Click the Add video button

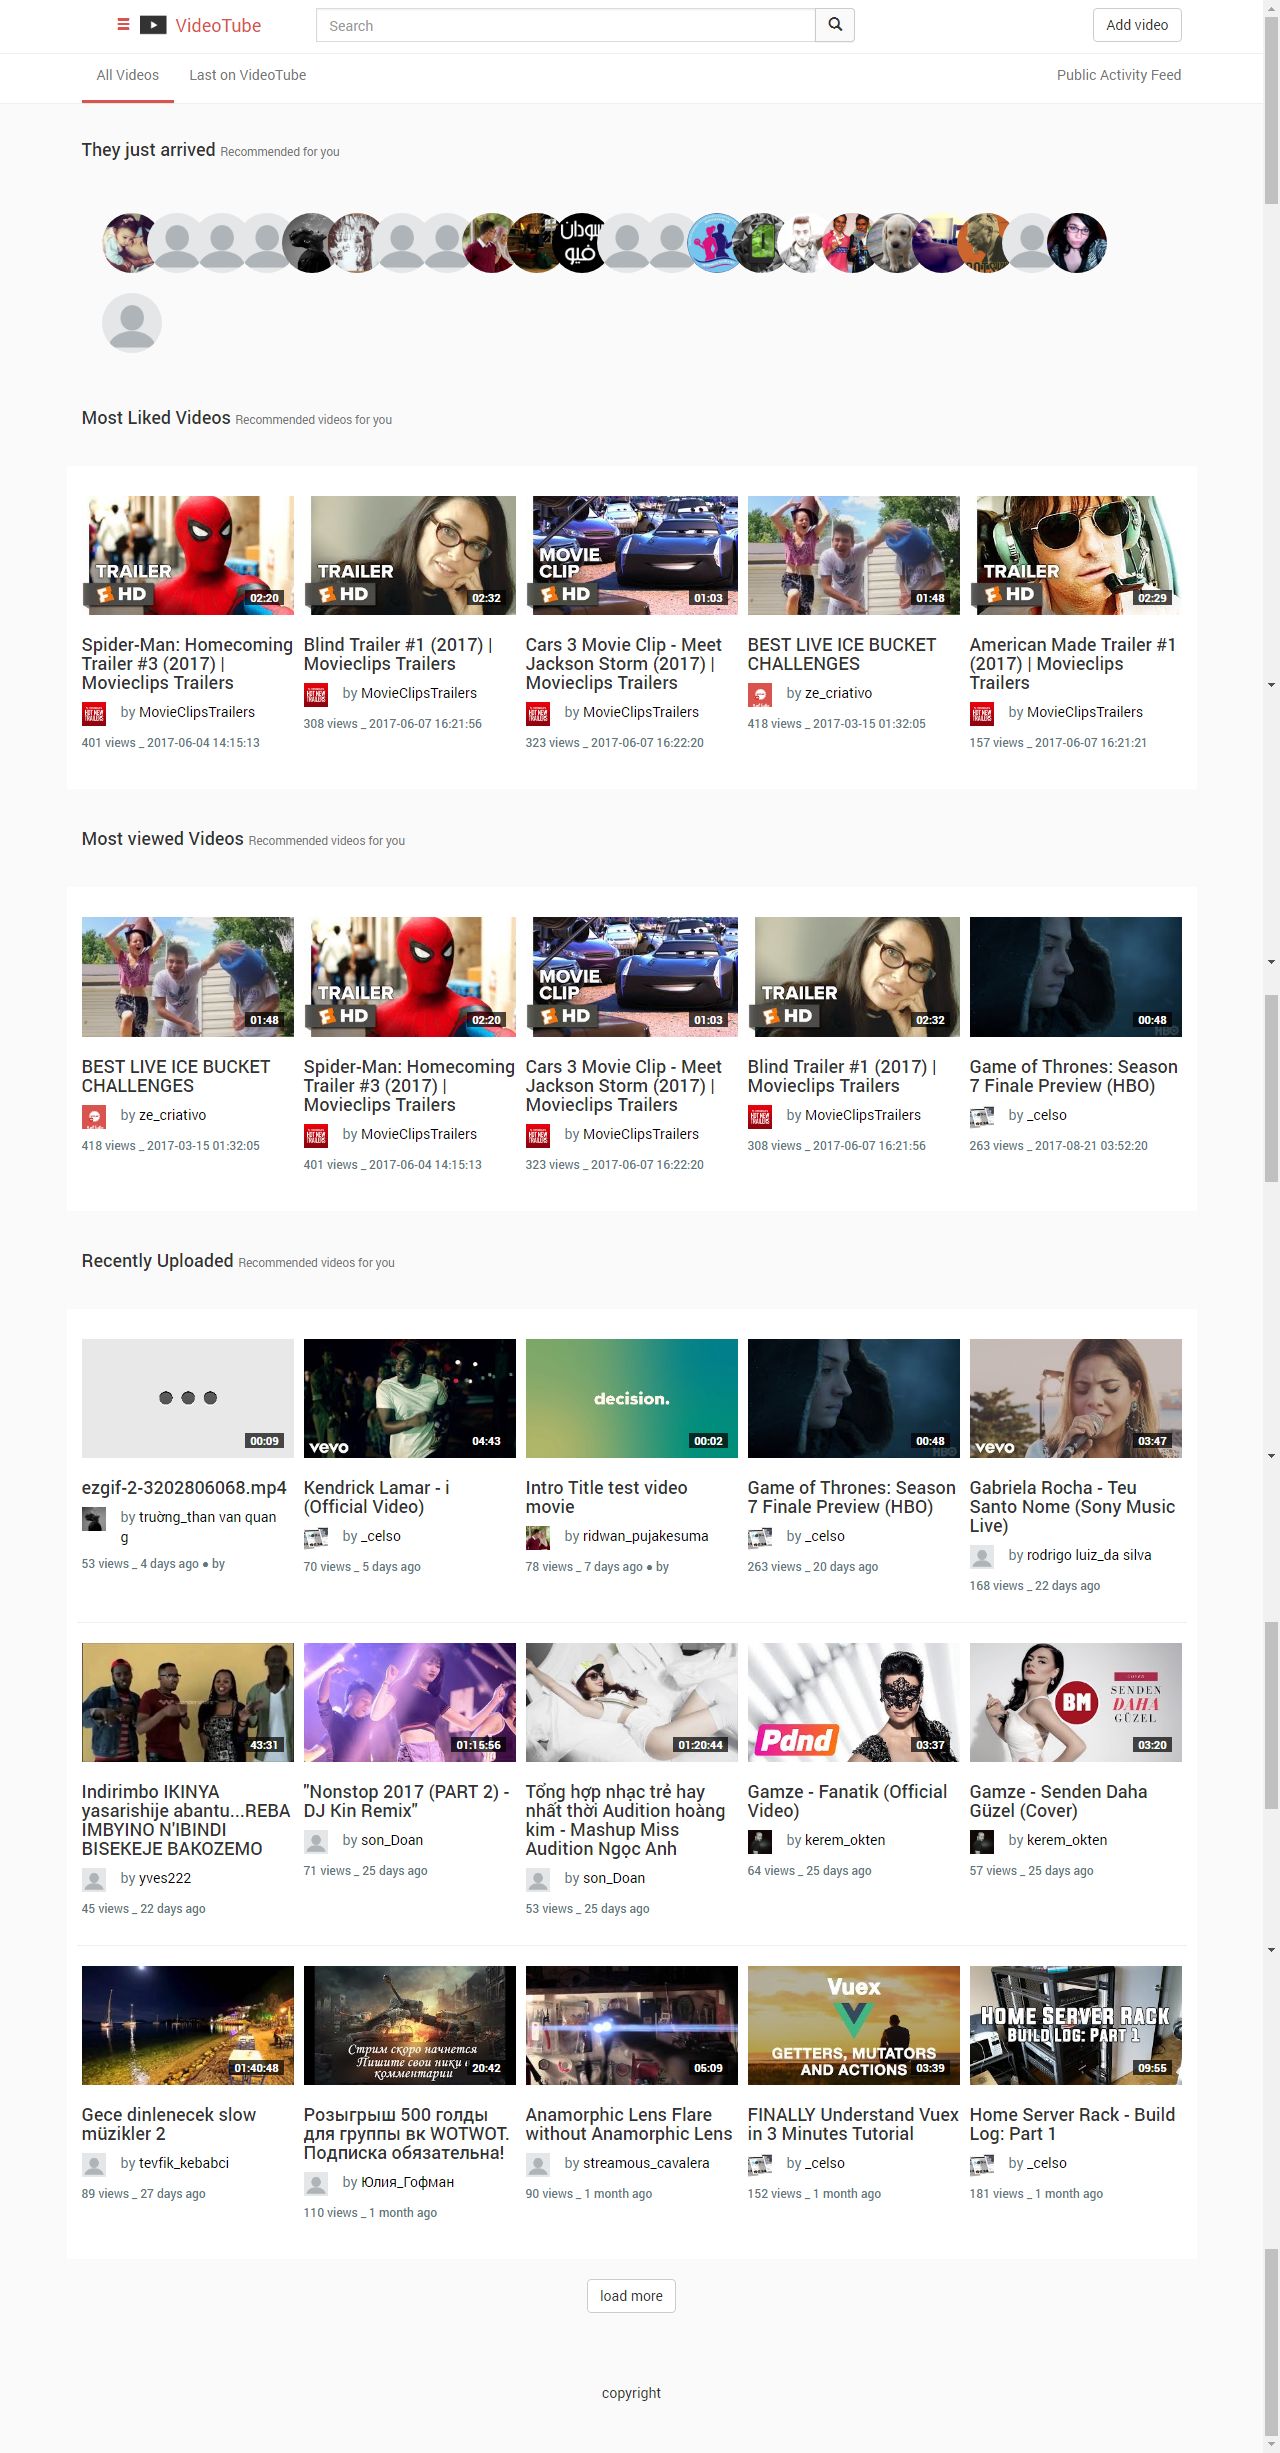tap(1137, 25)
